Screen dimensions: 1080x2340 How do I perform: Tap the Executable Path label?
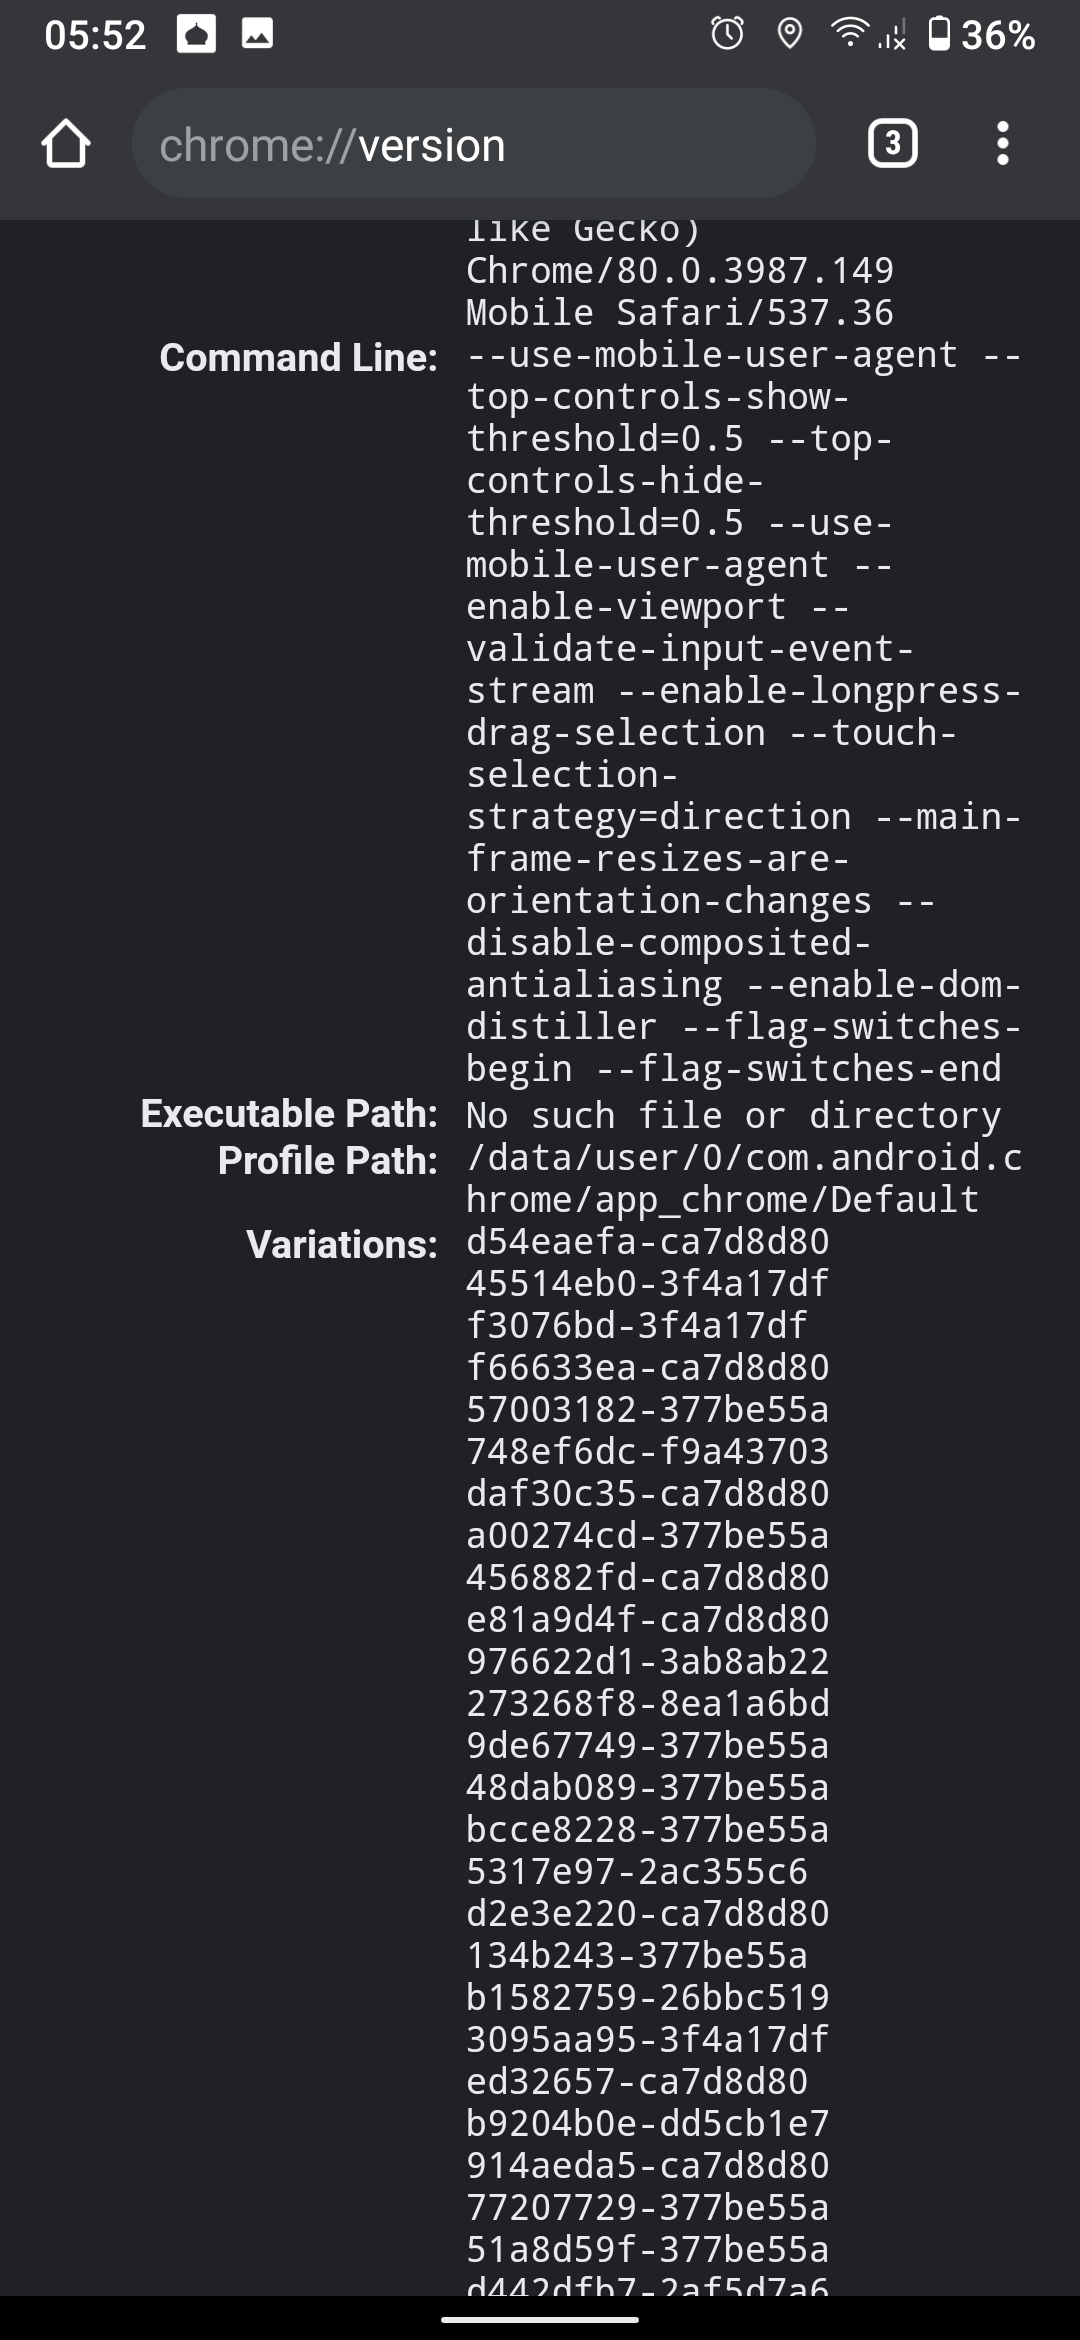(289, 1114)
